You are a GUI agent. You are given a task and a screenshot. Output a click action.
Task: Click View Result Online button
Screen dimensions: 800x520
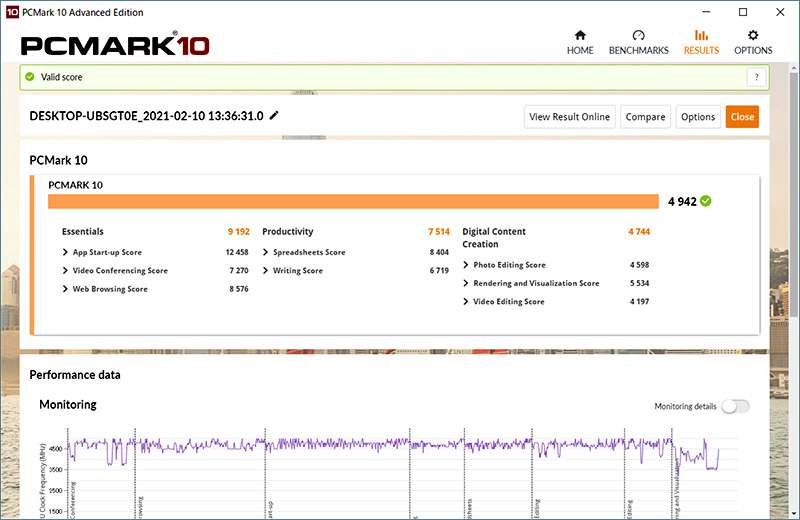tap(569, 117)
